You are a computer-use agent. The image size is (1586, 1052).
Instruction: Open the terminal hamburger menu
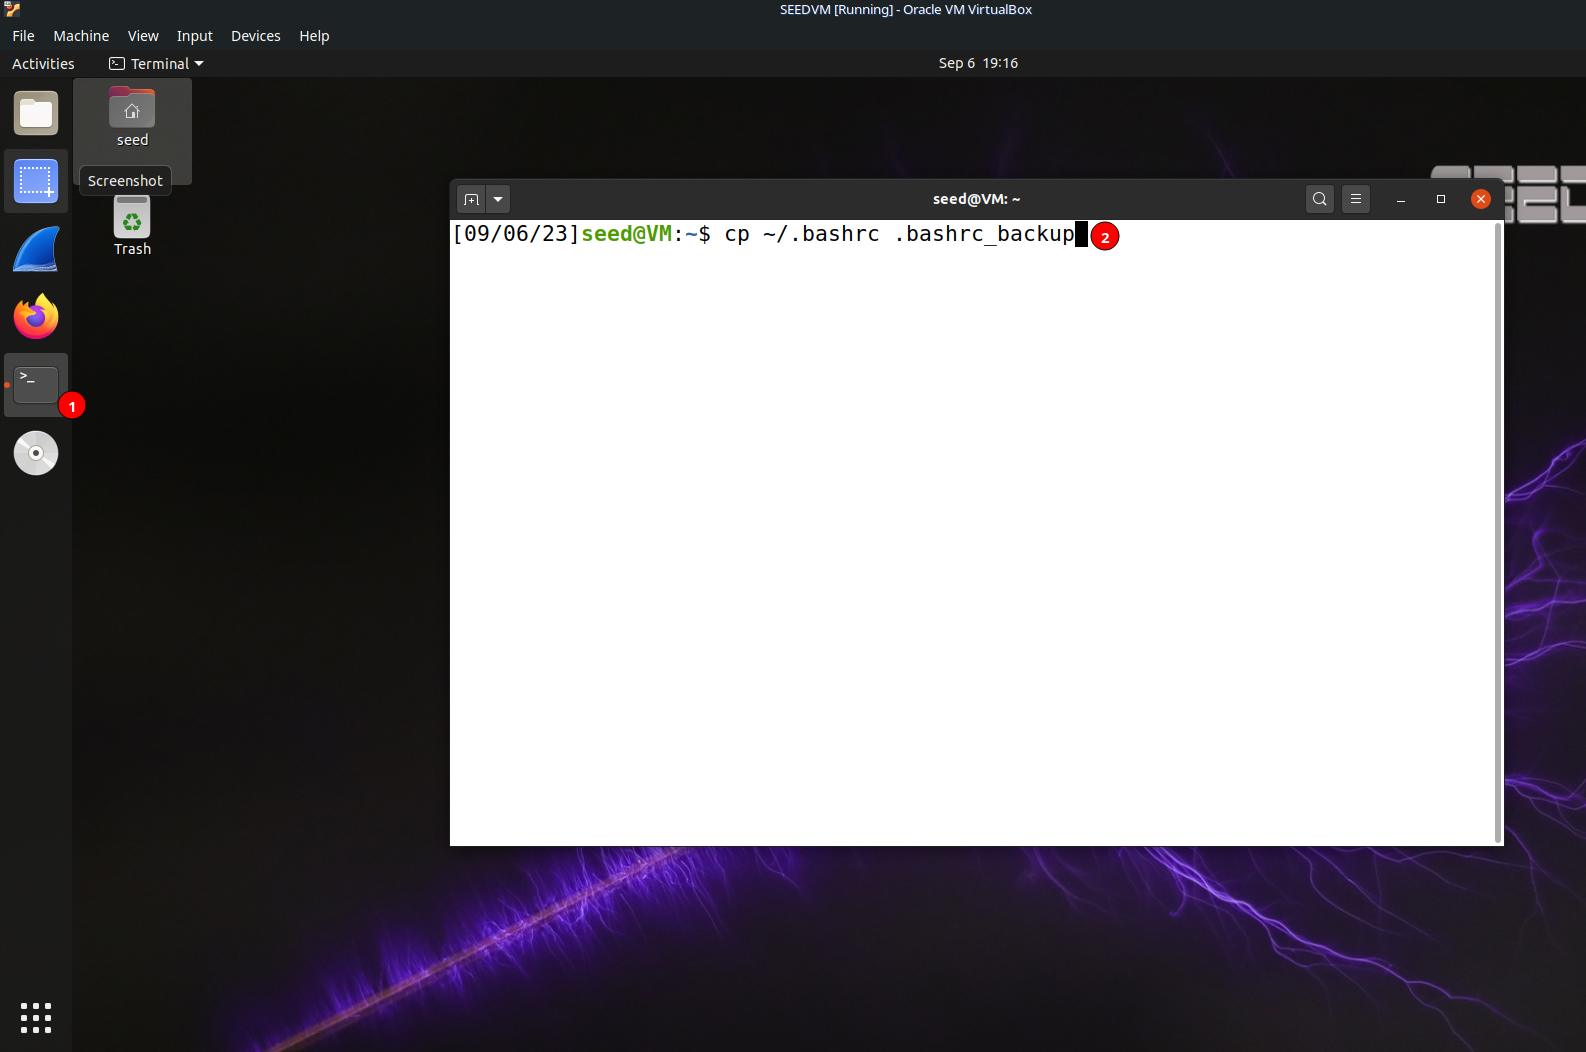pyautogui.click(x=1356, y=199)
